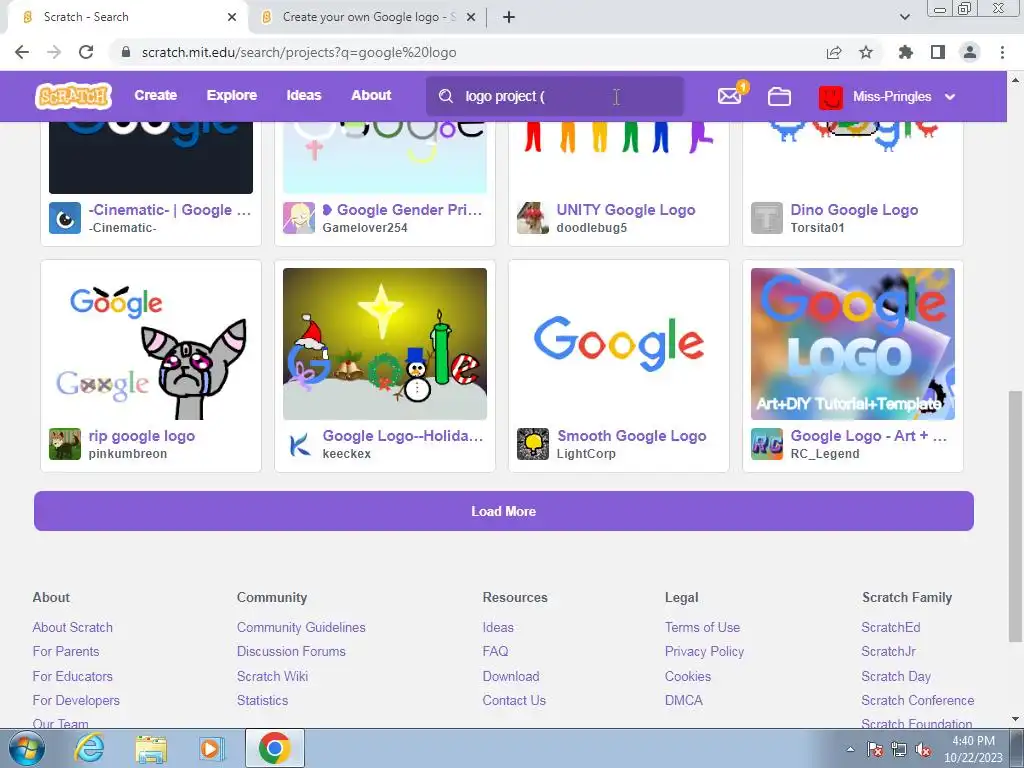Open the Google Logo Holiday project thumbnail
This screenshot has width=1024, height=768.
[x=385, y=344]
